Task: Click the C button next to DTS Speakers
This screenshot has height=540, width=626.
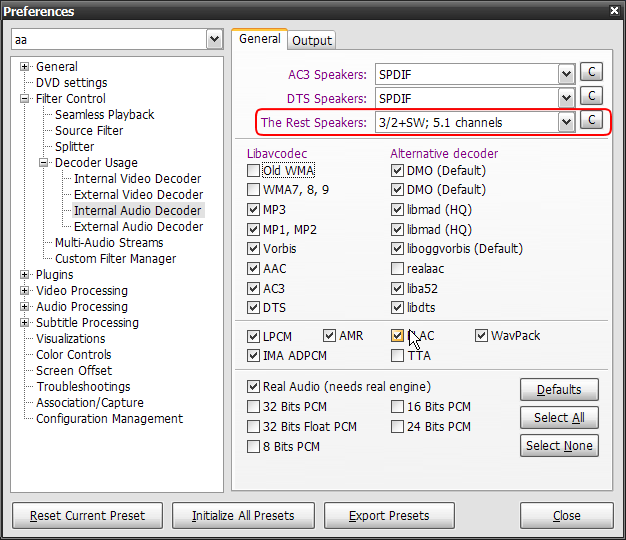Action: pos(591,97)
